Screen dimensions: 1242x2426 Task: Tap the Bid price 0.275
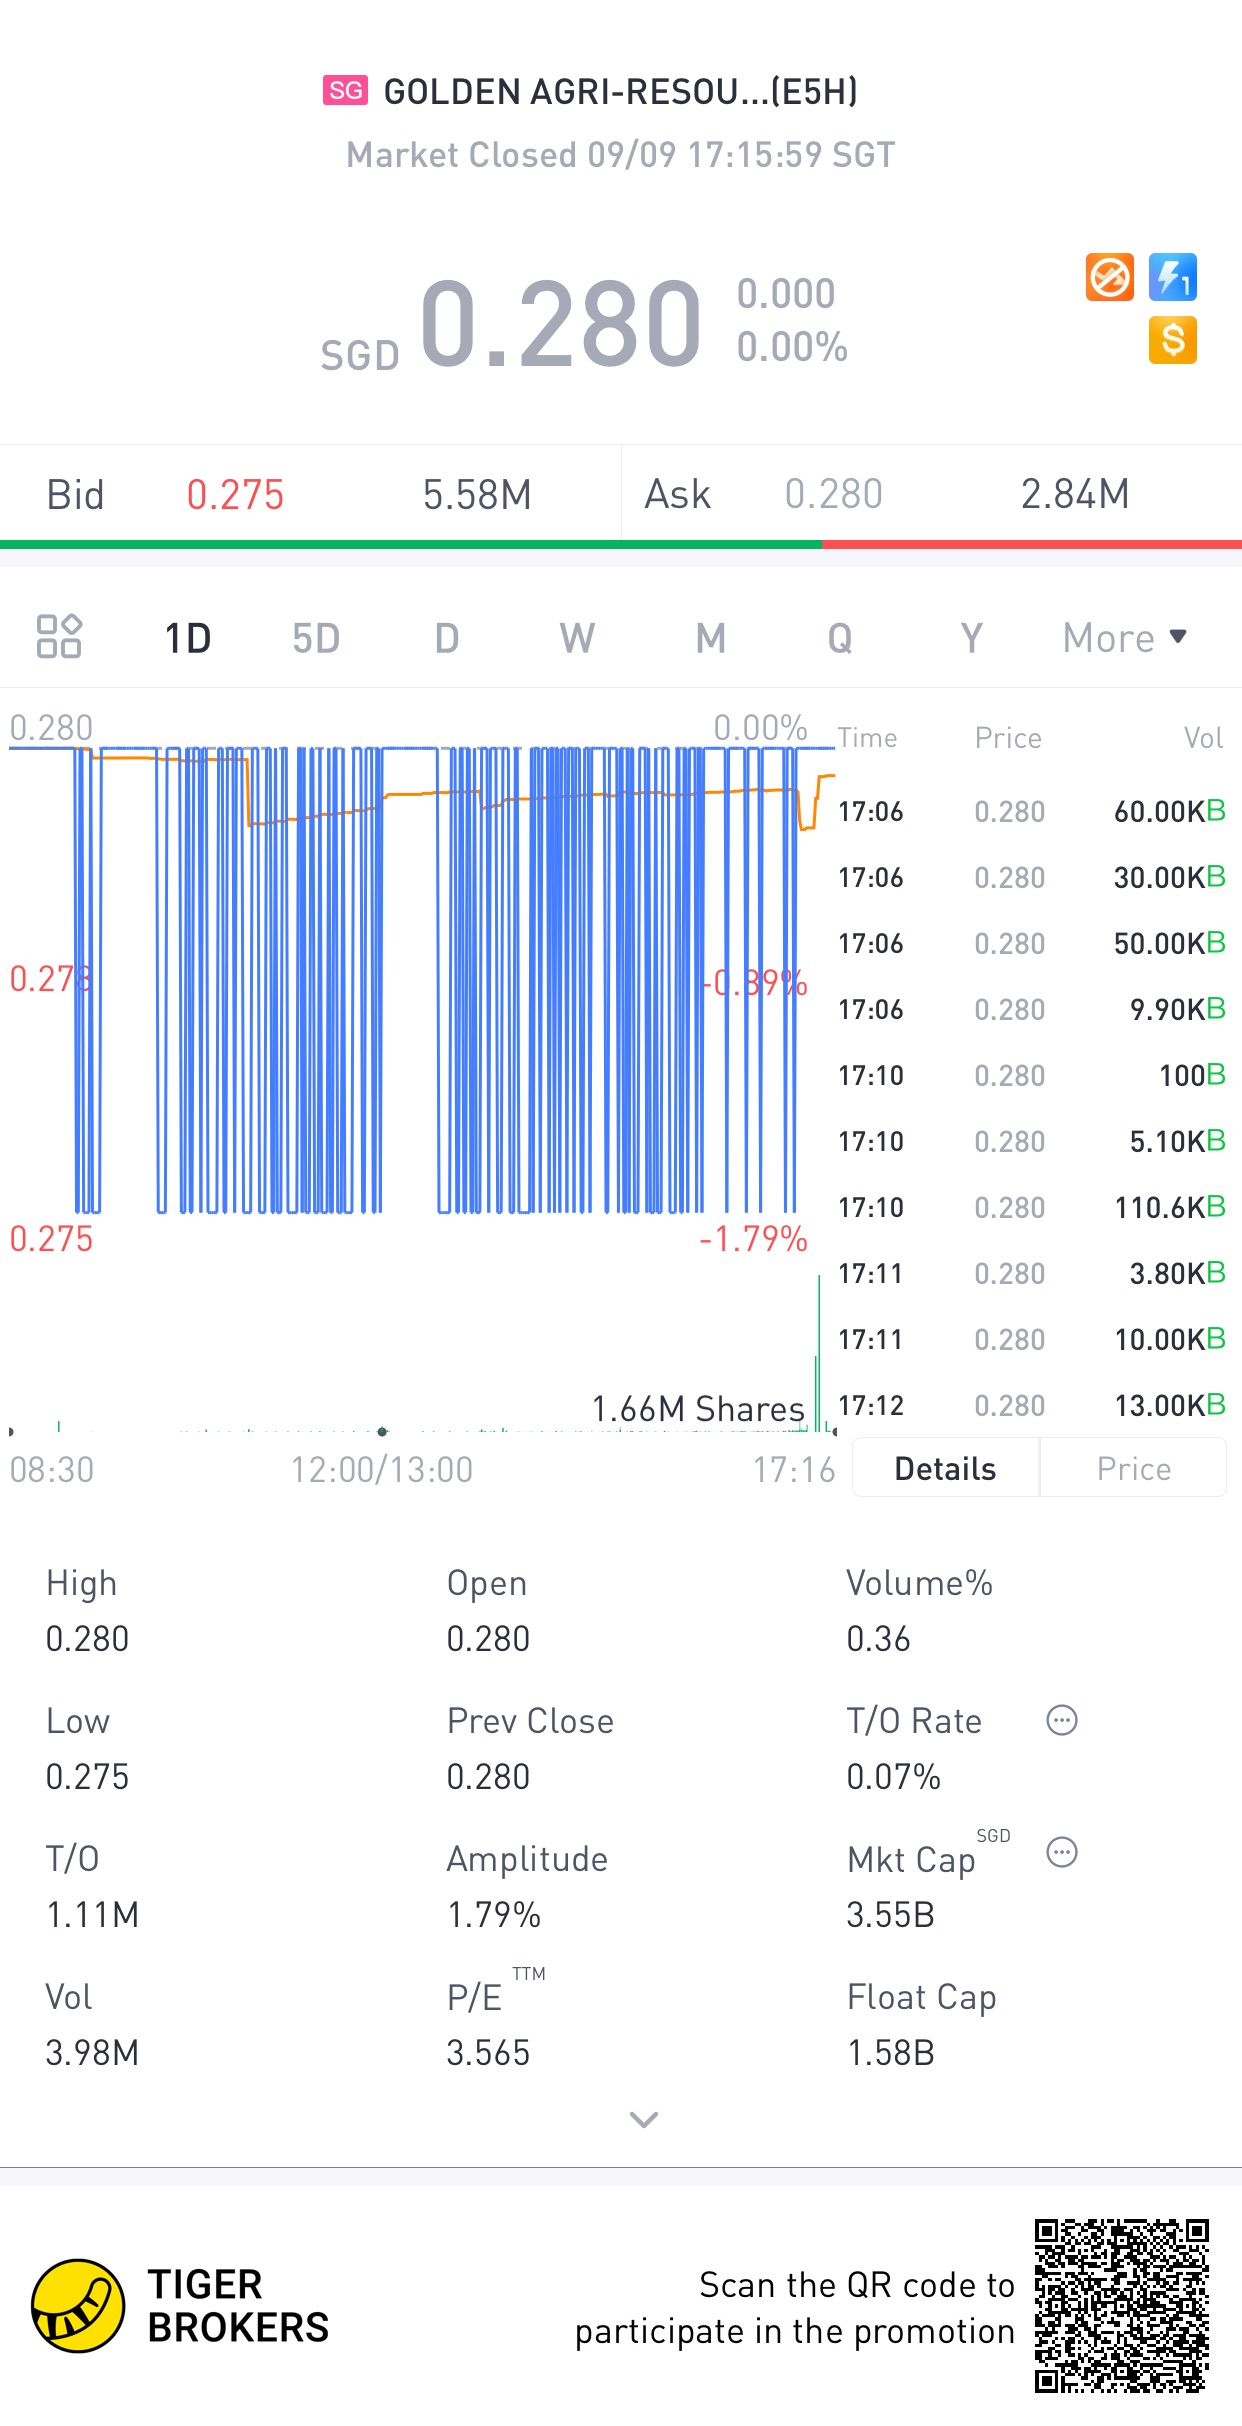[x=235, y=495]
